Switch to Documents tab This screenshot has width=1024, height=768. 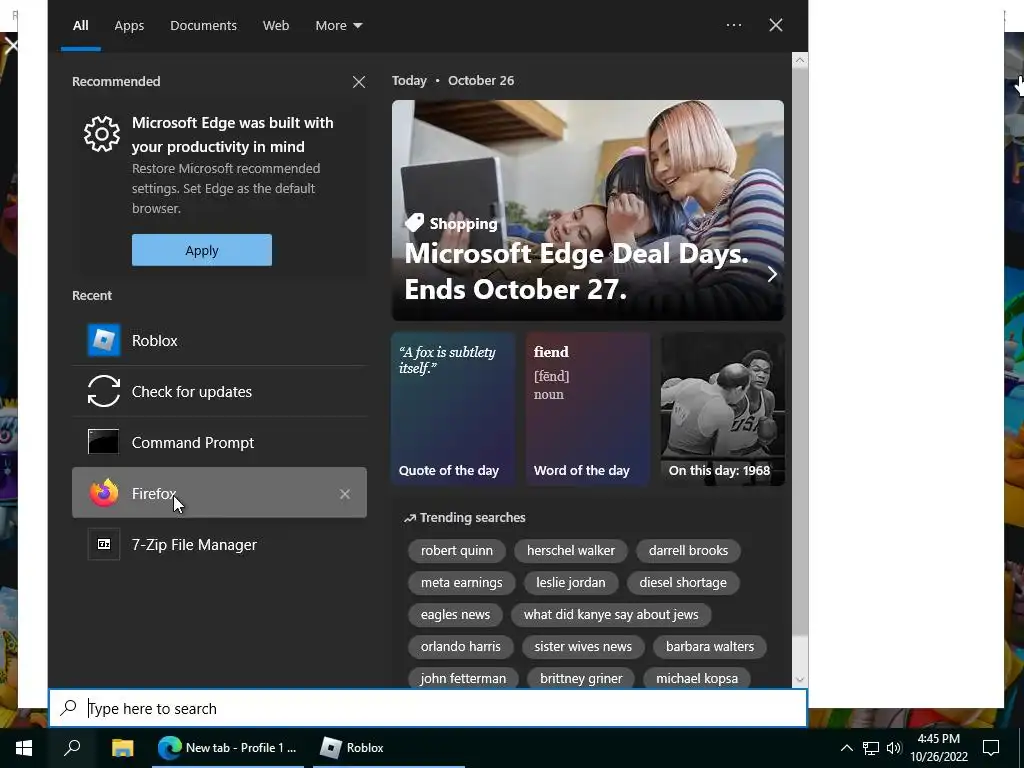tap(203, 25)
